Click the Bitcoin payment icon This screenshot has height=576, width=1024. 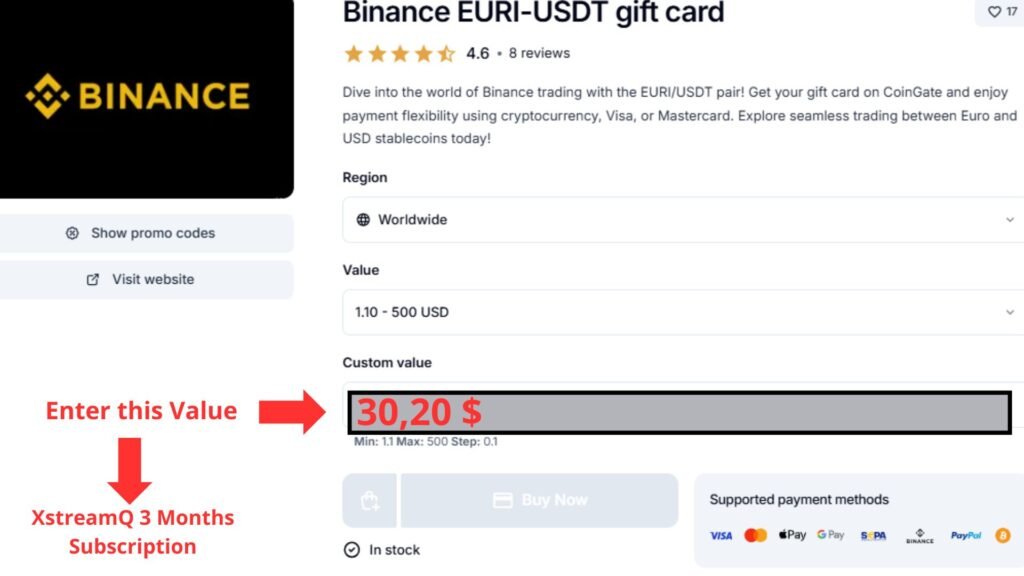pyautogui.click(x=1002, y=536)
